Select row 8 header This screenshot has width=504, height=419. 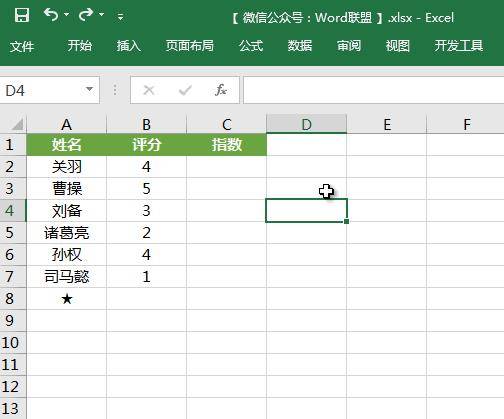coord(13,298)
